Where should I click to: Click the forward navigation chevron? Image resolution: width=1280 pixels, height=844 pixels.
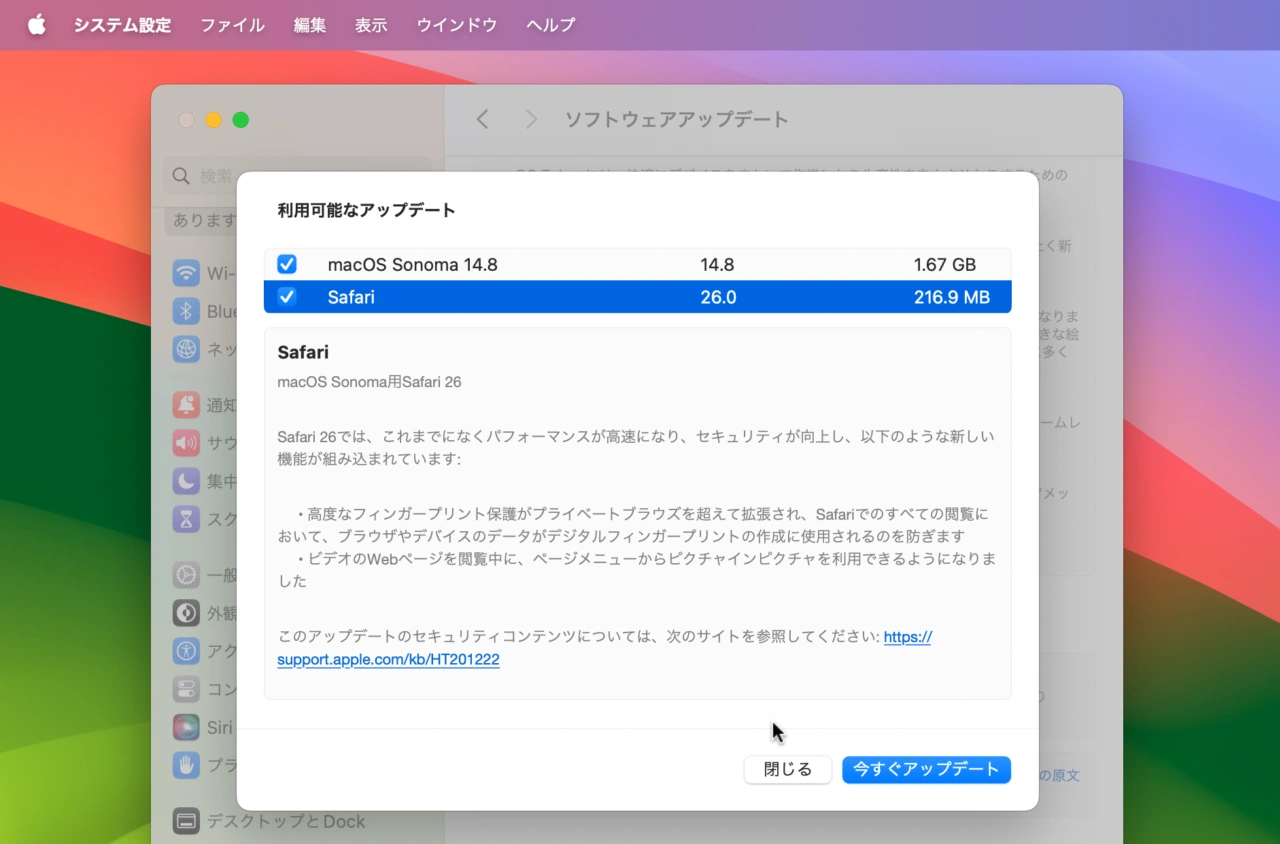pyautogui.click(x=531, y=118)
